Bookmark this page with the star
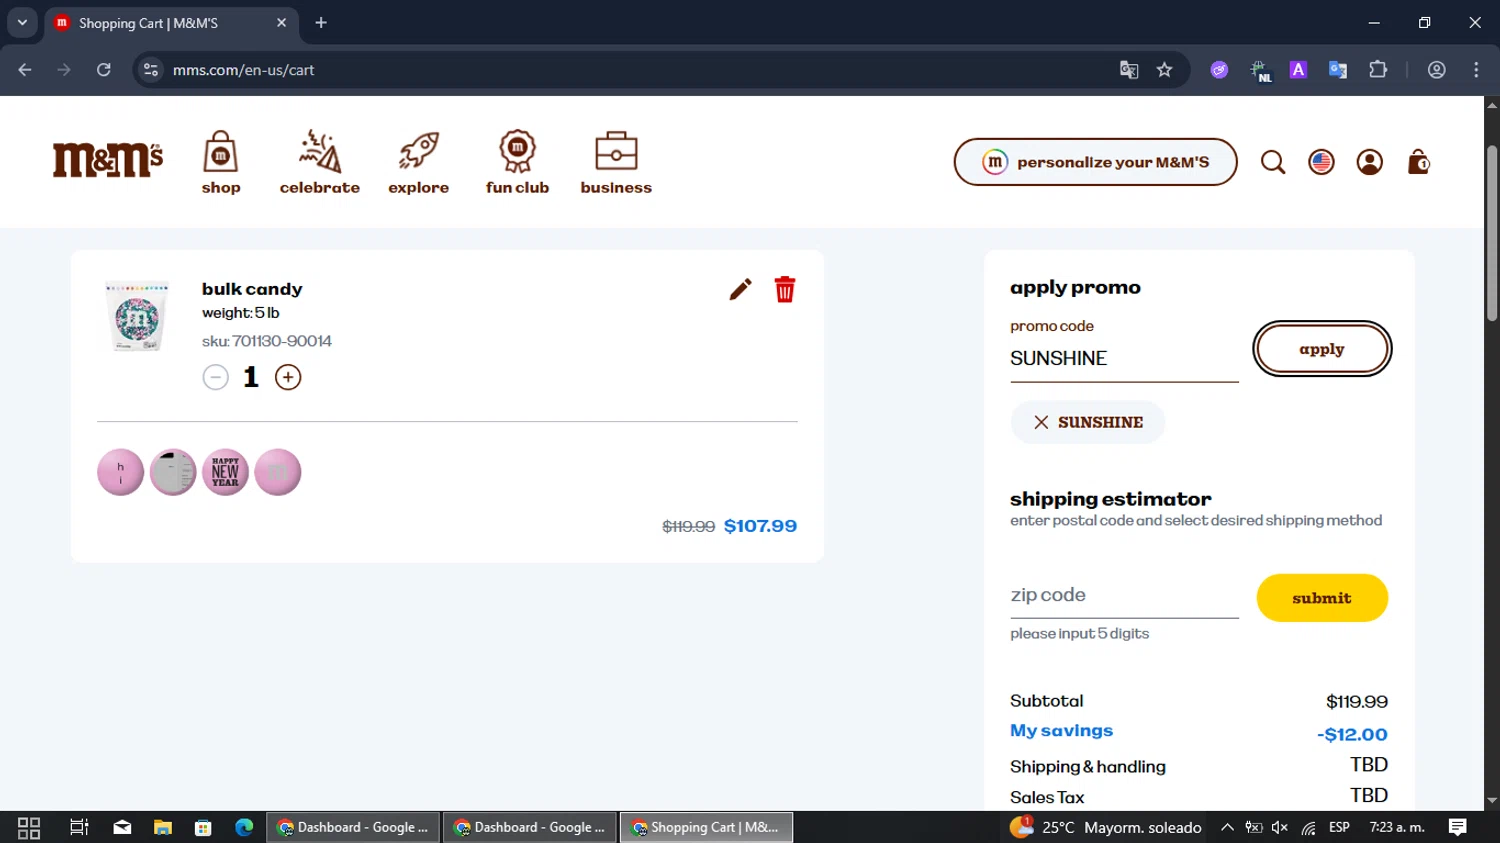The image size is (1500, 843). pos(1164,70)
